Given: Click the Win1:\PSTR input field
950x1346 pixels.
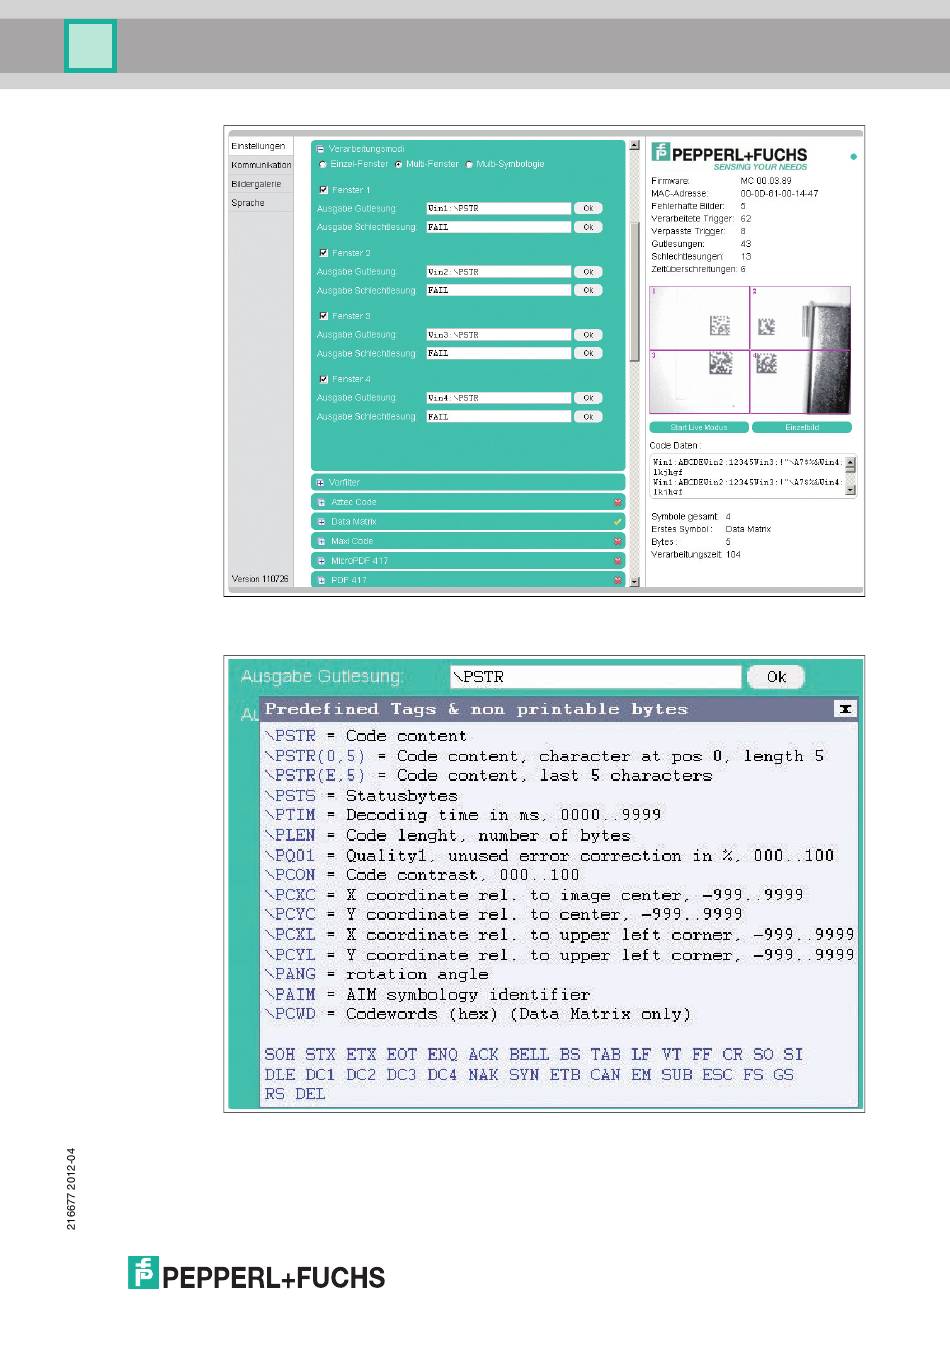Looking at the screenshot, I should (498, 209).
